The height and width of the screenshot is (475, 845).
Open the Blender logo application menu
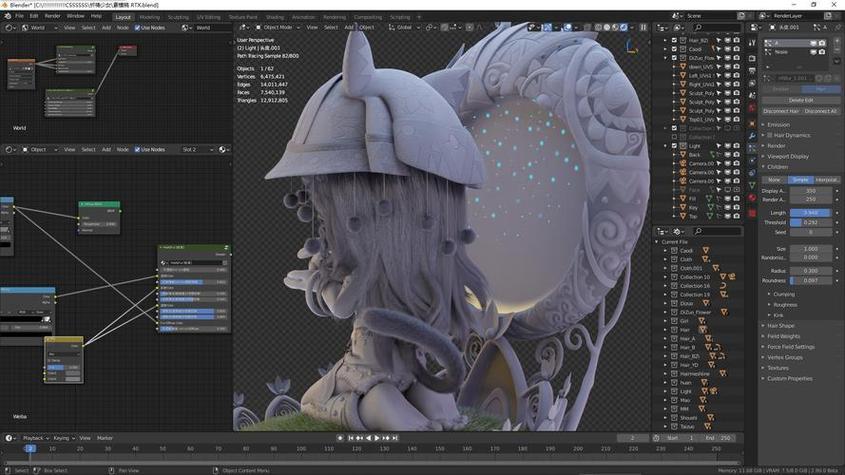[8, 16]
